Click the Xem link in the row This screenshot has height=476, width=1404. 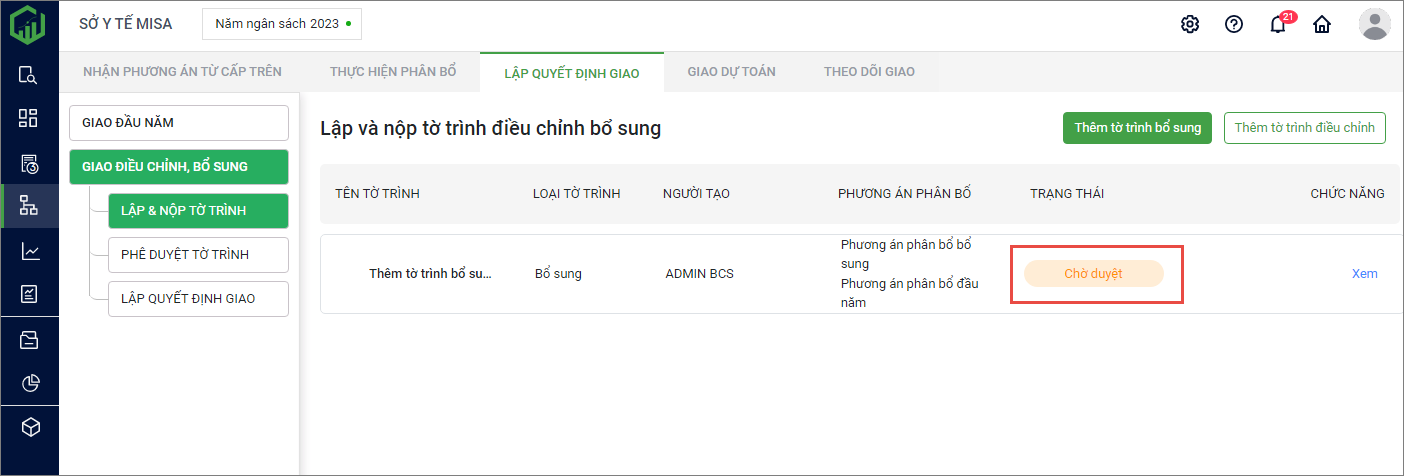1364,274
